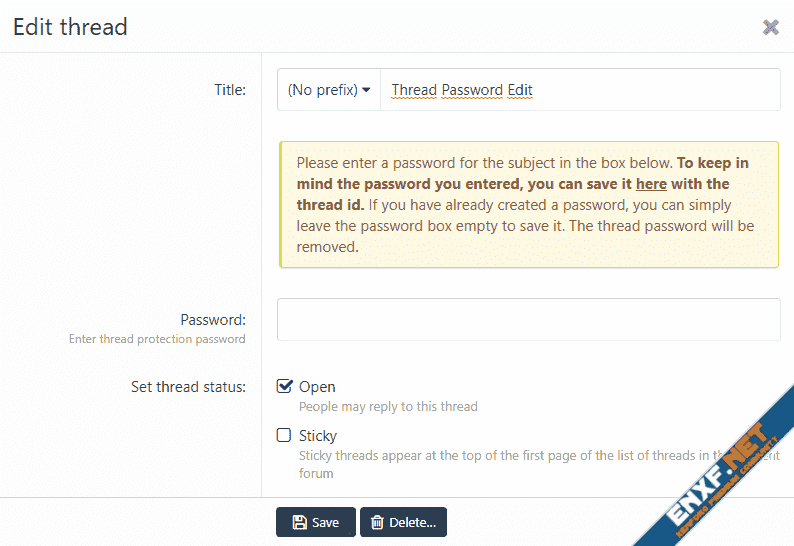
Task: Follow the "here" link in the notice
Action: (x=651, y=184)
